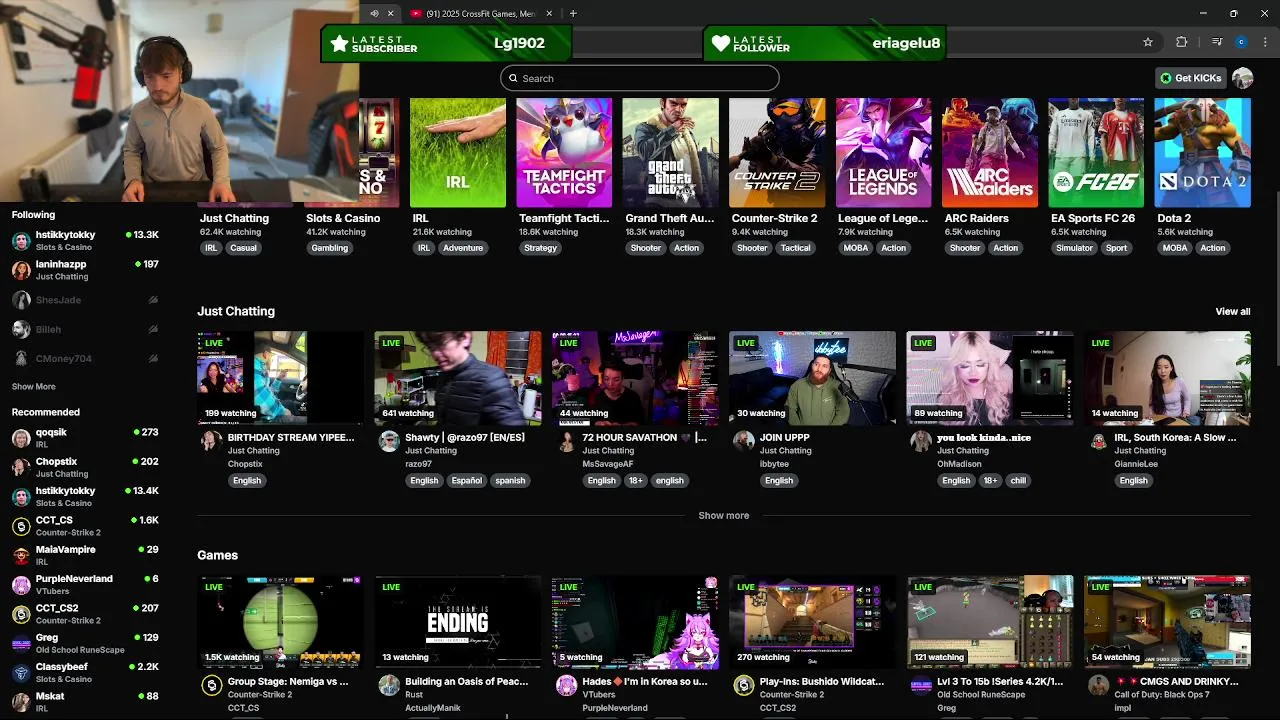Open MsSavageAF channel name link
Screen dimensions: 1280x720
(x=608, y=464)
